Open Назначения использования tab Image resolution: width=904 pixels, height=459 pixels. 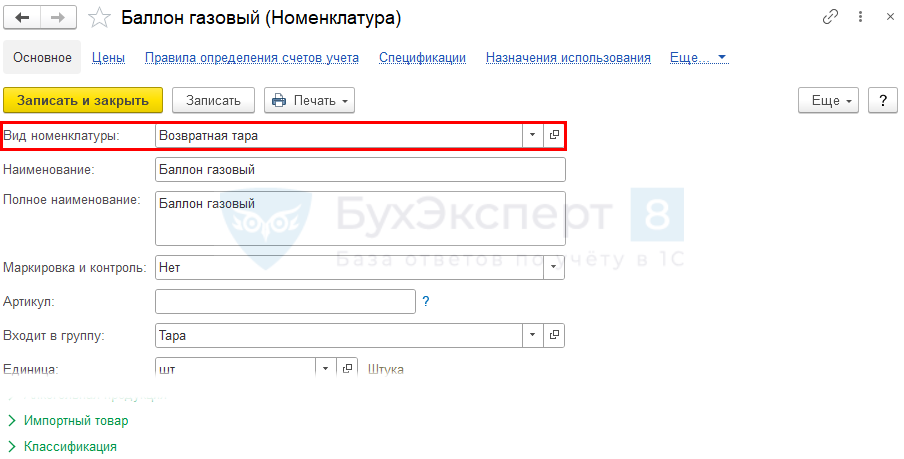(568, 58)
